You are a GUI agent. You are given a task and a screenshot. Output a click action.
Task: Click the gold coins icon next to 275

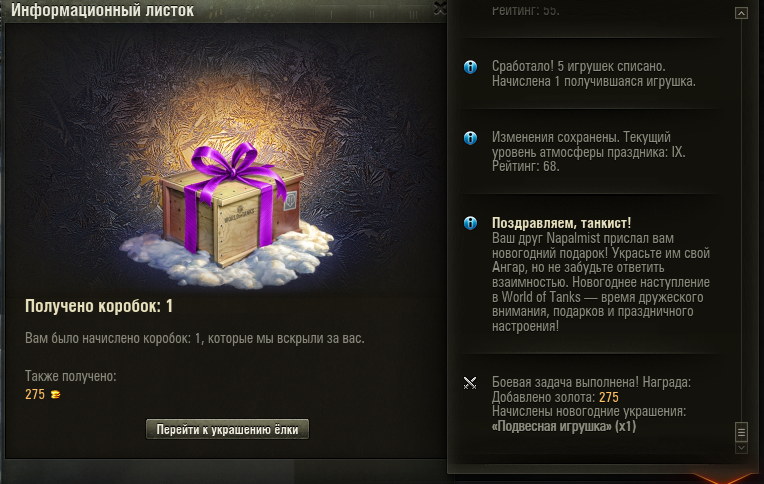(56, 394)
